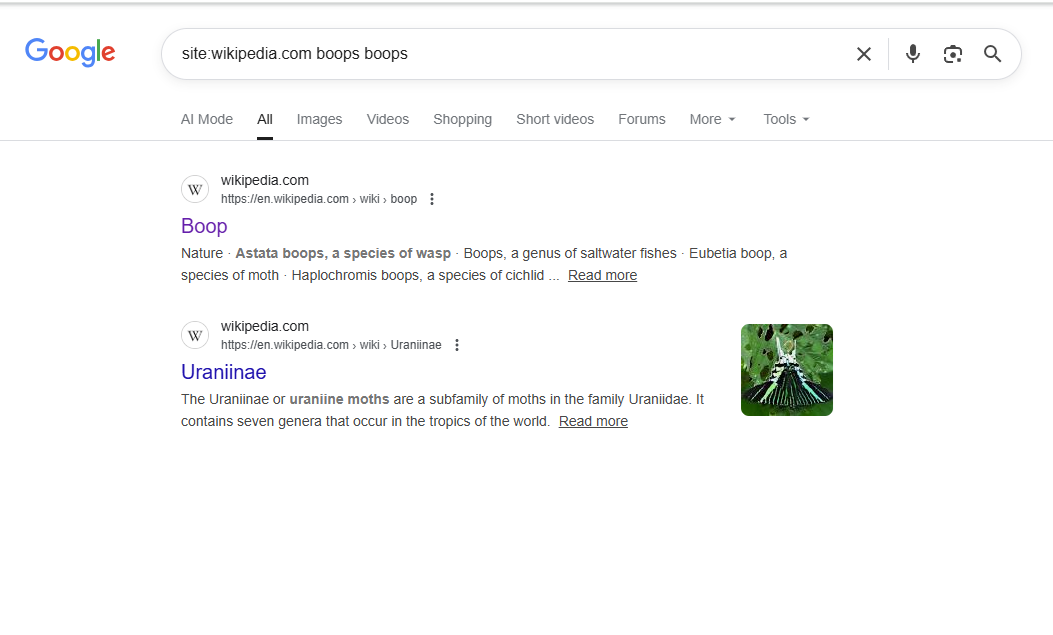Click the magnifying glass search button
Viewport: 1053px width, 635px height.
point(992,54)
